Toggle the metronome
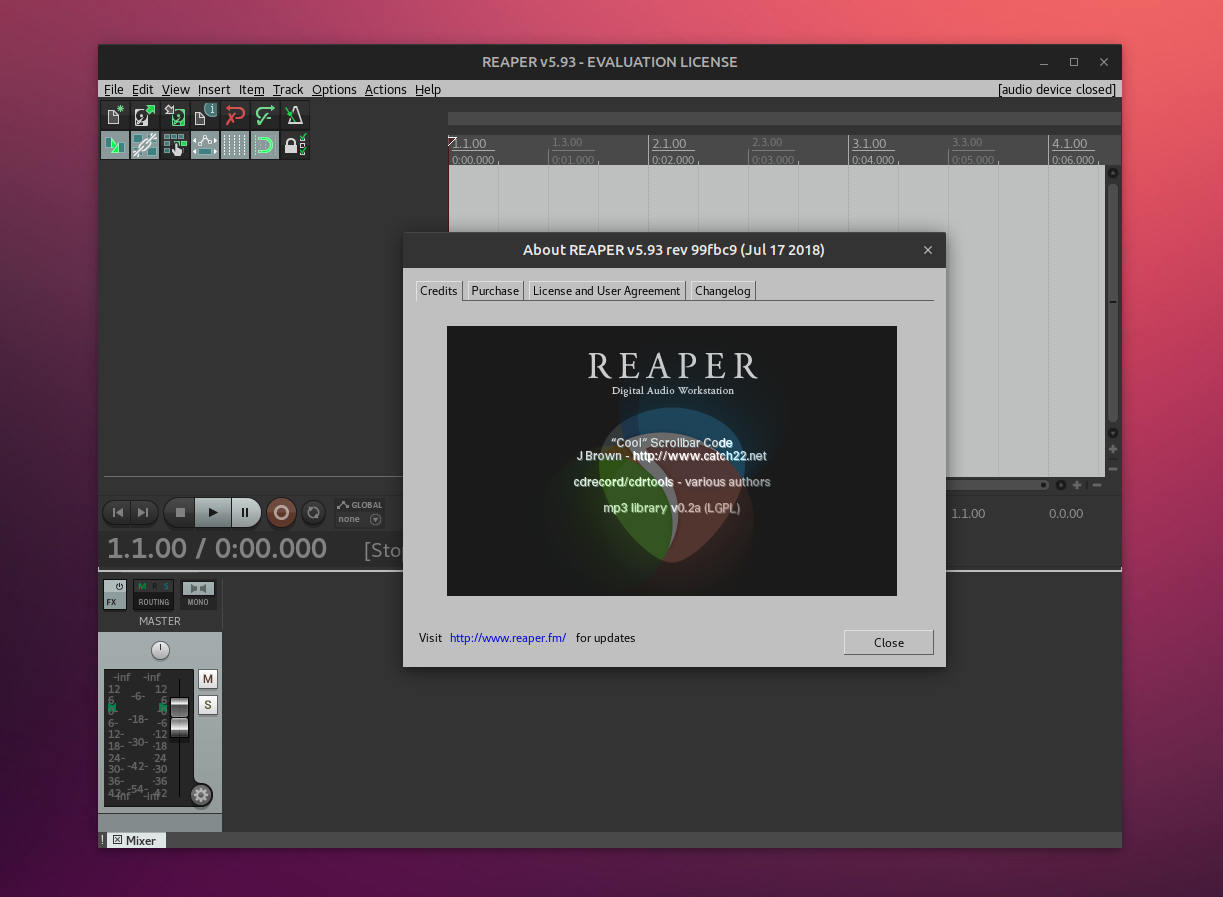The height and width of the screenshot is (897, 1223). click(x=295, y=115)
